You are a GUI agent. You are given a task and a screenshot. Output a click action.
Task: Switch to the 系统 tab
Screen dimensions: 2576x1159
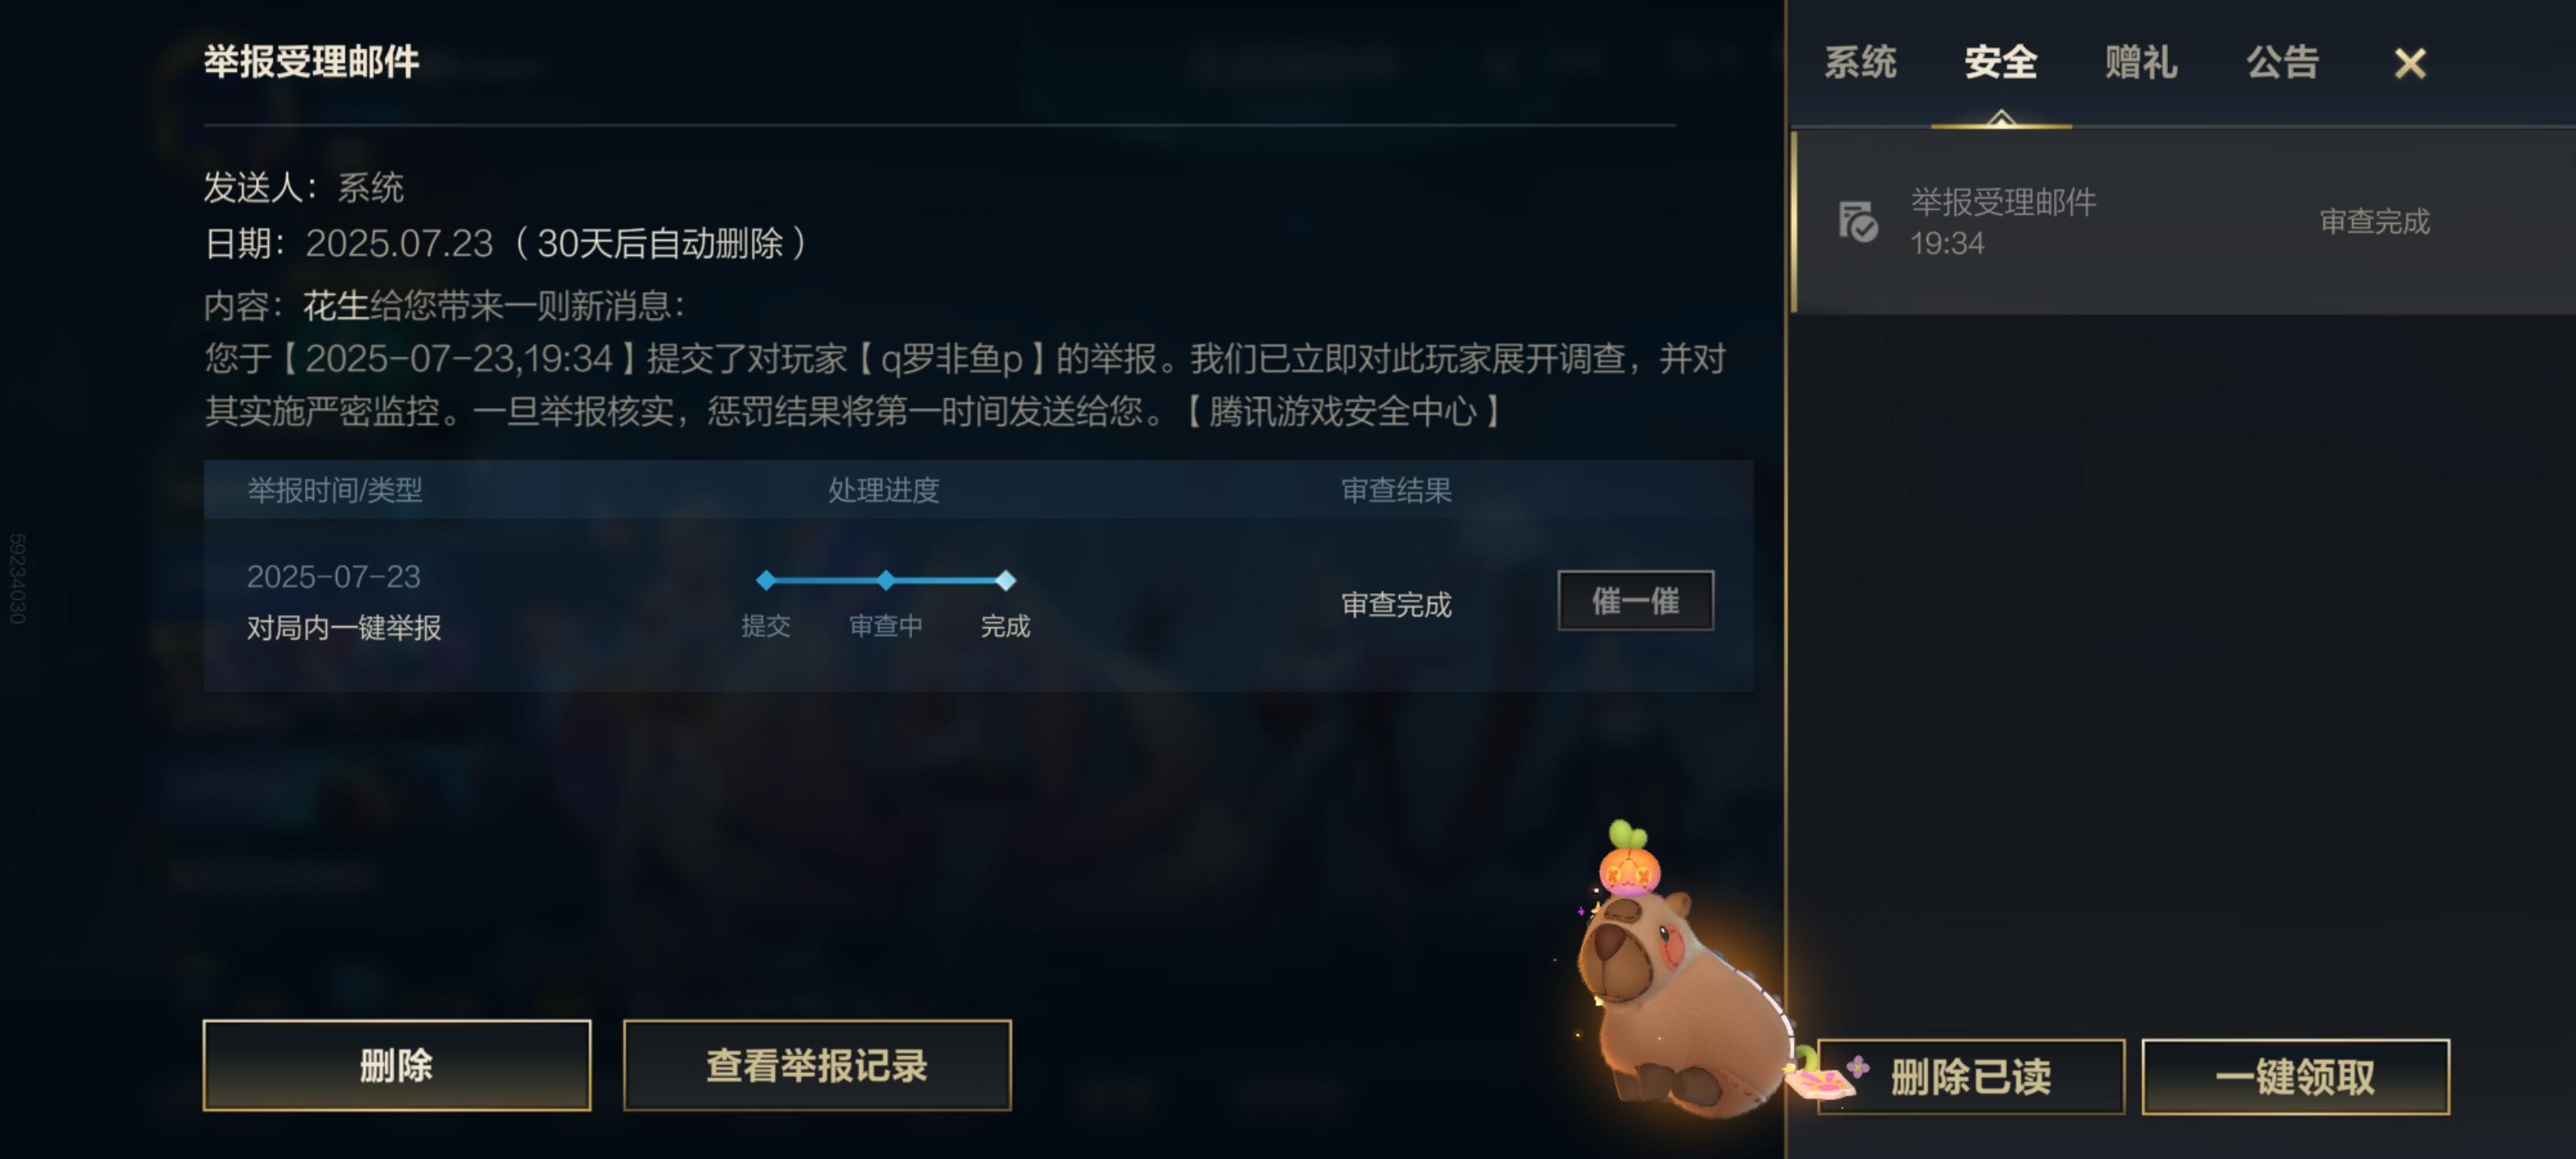tap(1860, 62)
